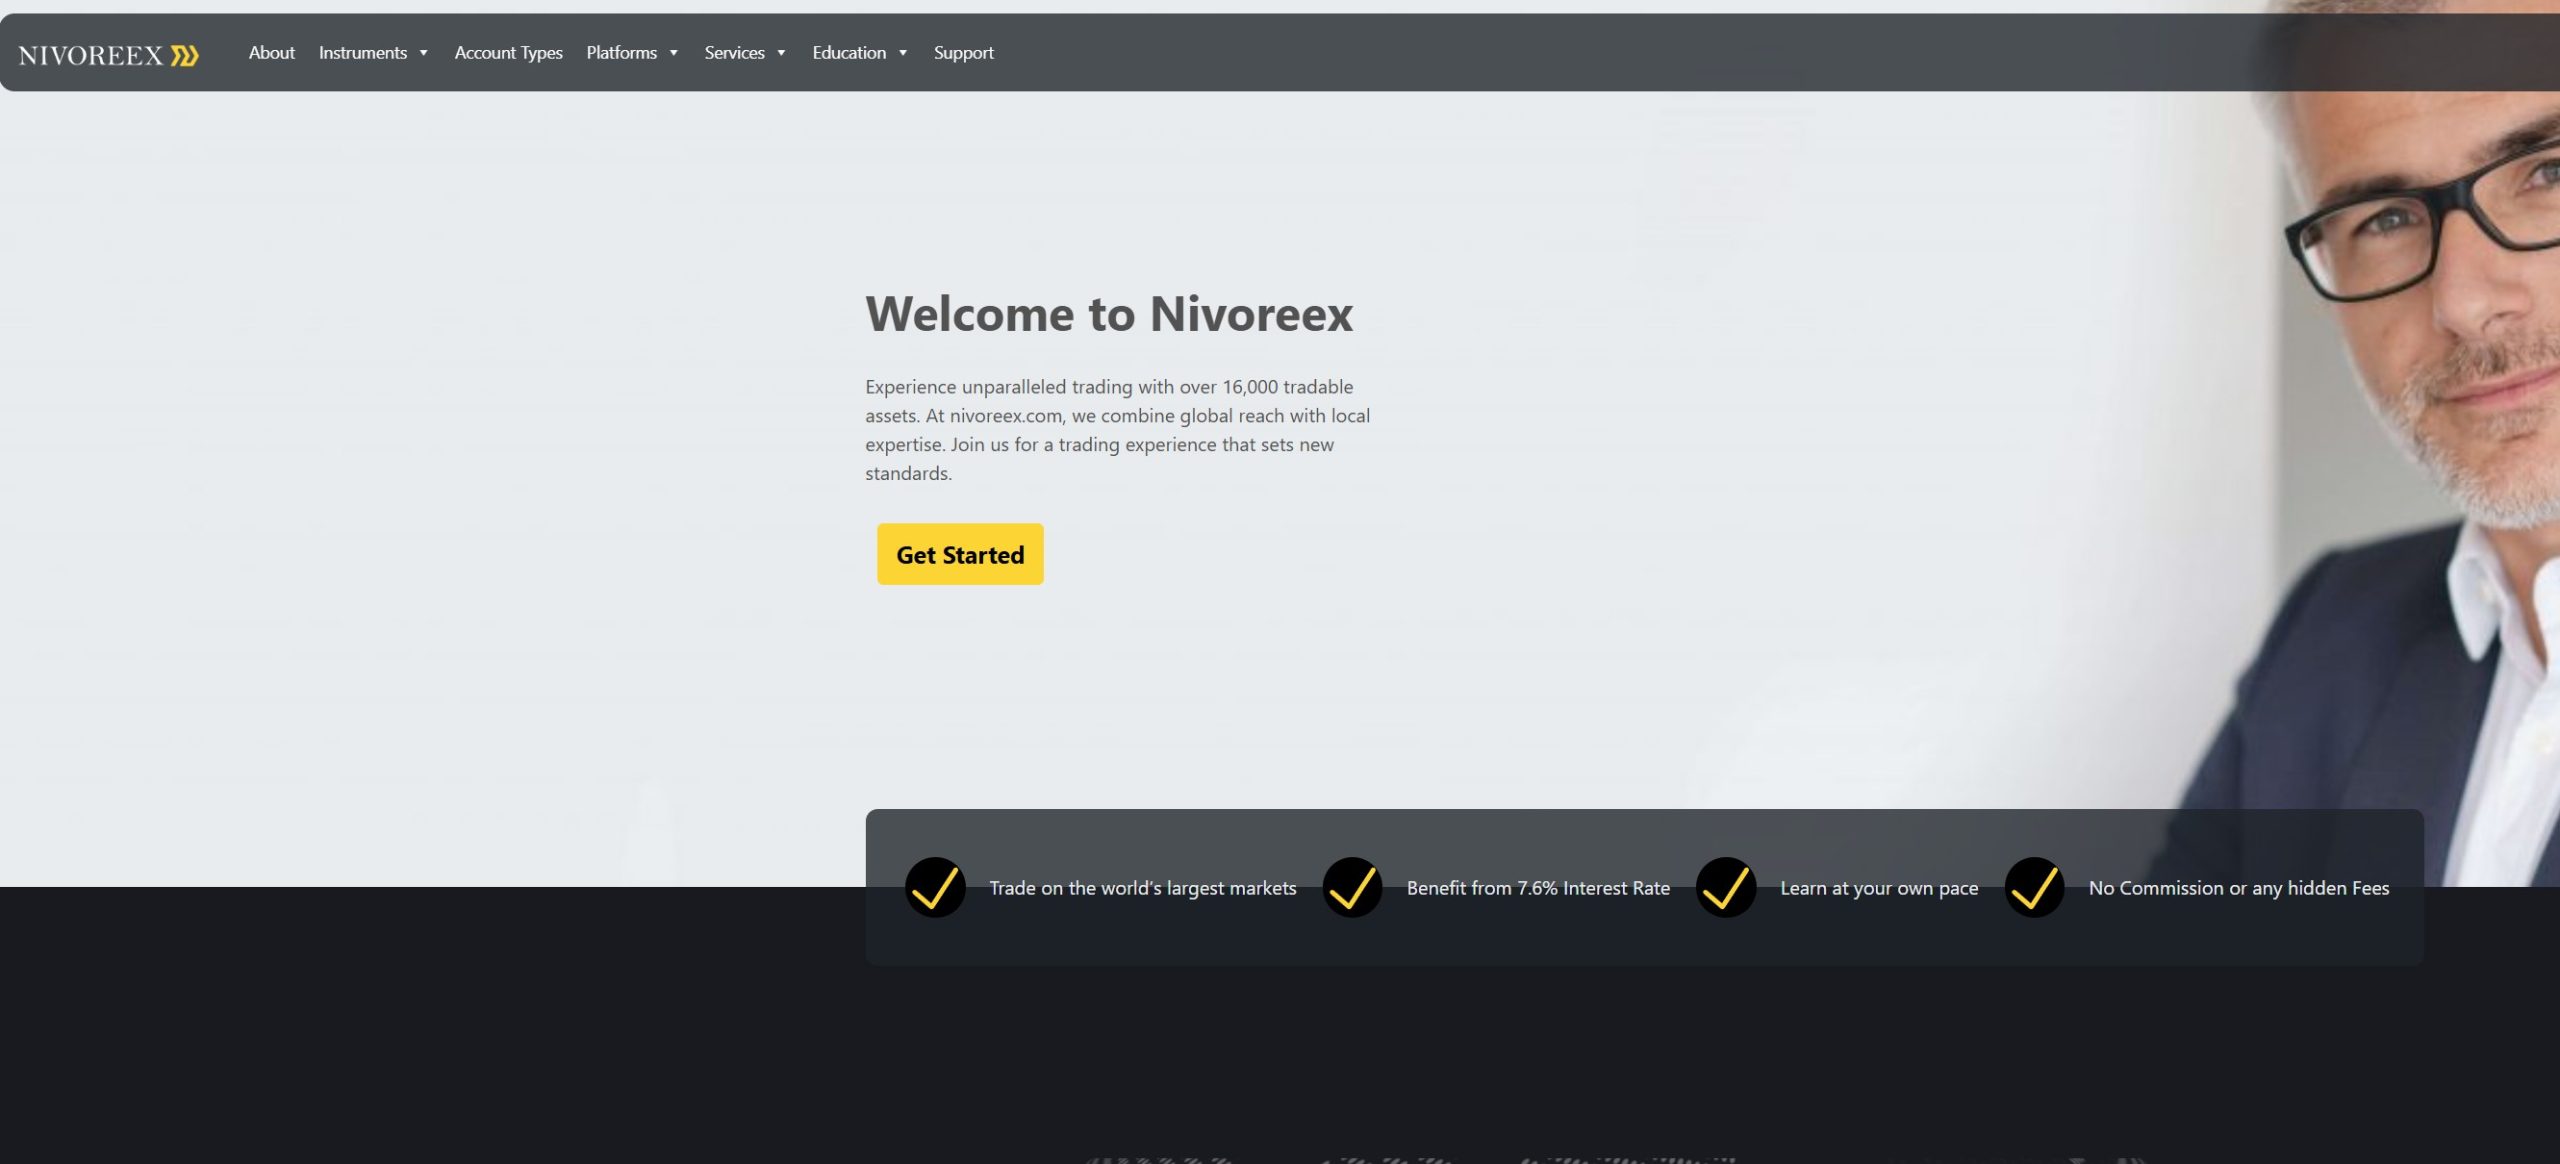
Task: Open the Account Types page
Action: click(509, 52)
